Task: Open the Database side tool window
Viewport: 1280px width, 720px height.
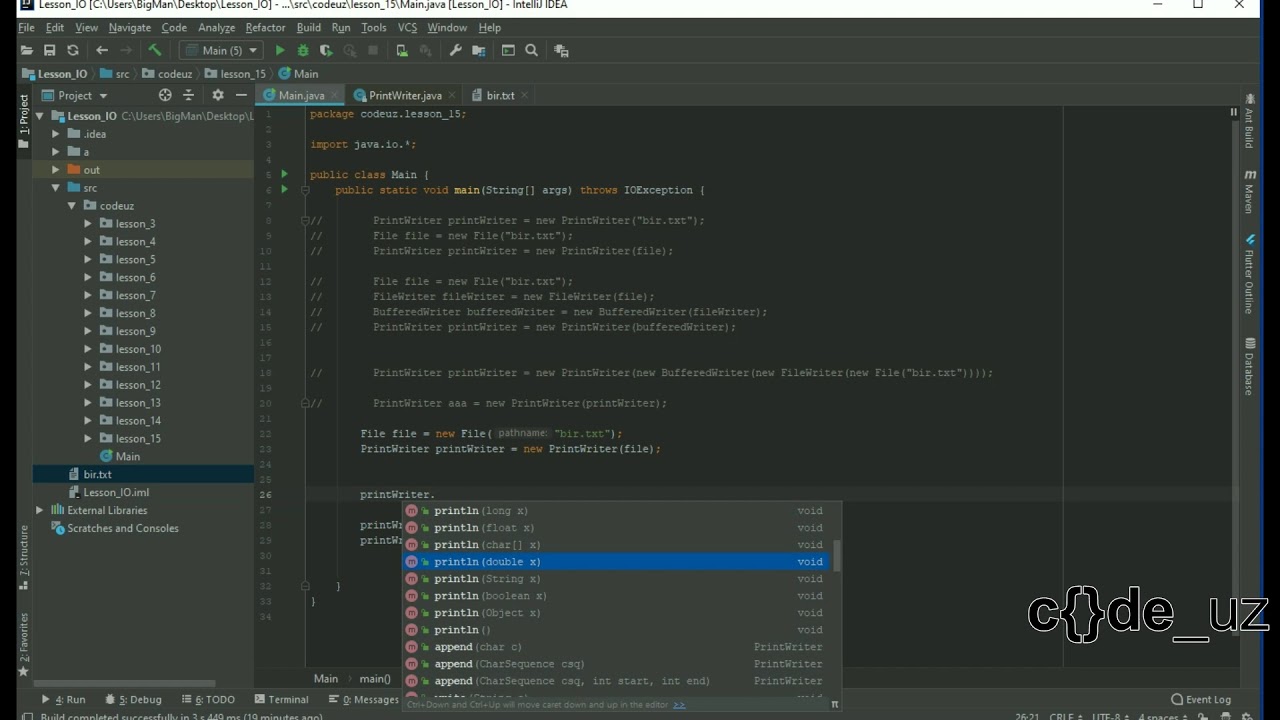Action: point(1249,367)
